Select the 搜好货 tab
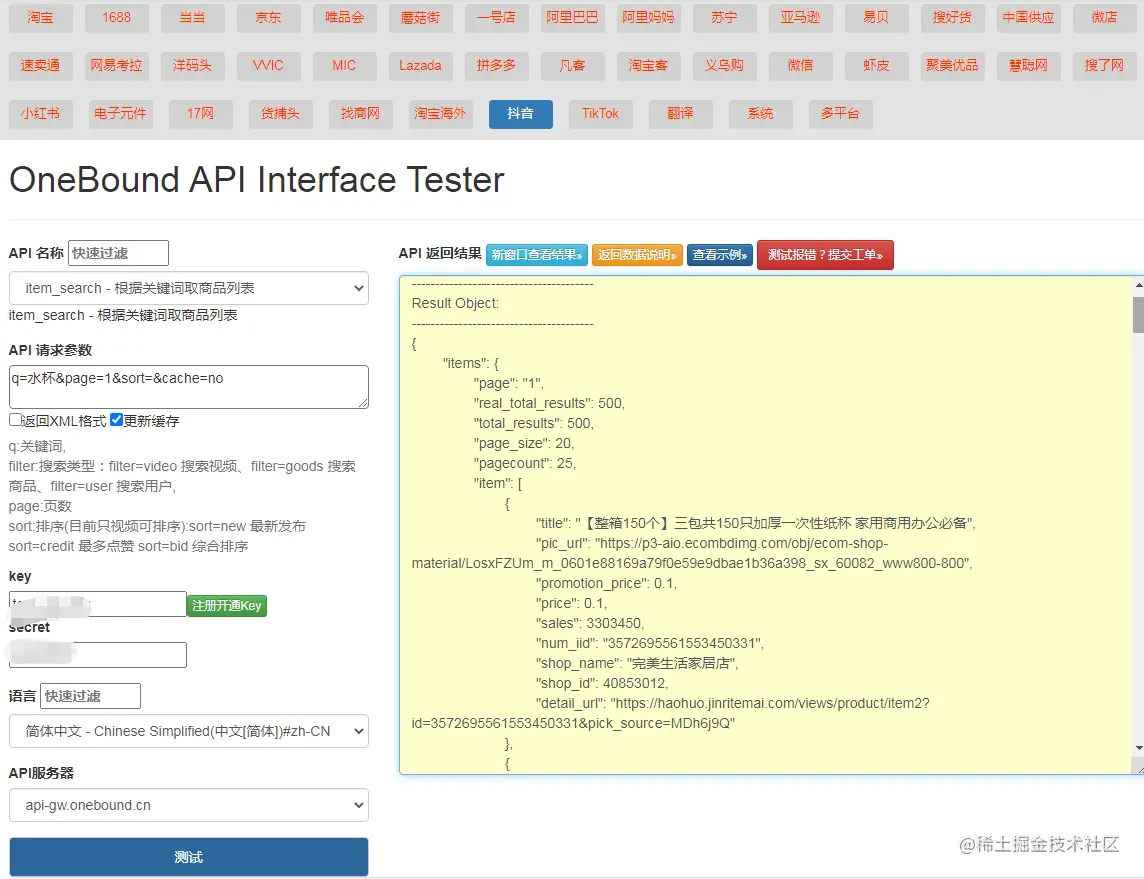Screen dimensions: 1144x879 (952, 18)
